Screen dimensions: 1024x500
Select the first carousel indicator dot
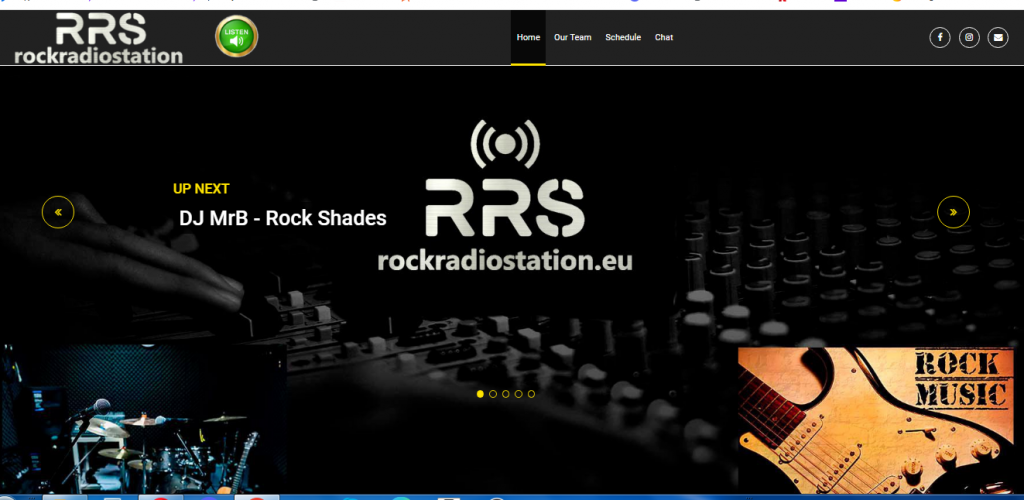pyautogui.click(x=480, y=394)
